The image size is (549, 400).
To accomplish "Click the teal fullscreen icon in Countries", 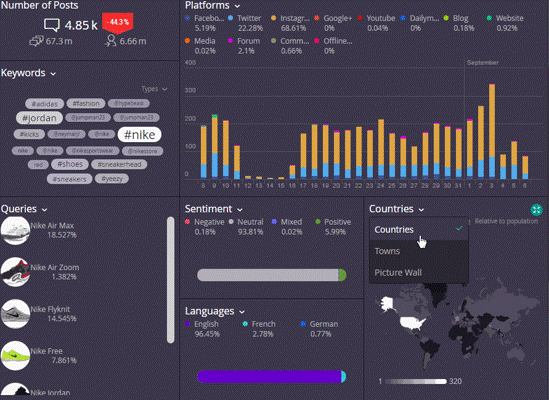I will pyautogui.click(x=536, y=210).
